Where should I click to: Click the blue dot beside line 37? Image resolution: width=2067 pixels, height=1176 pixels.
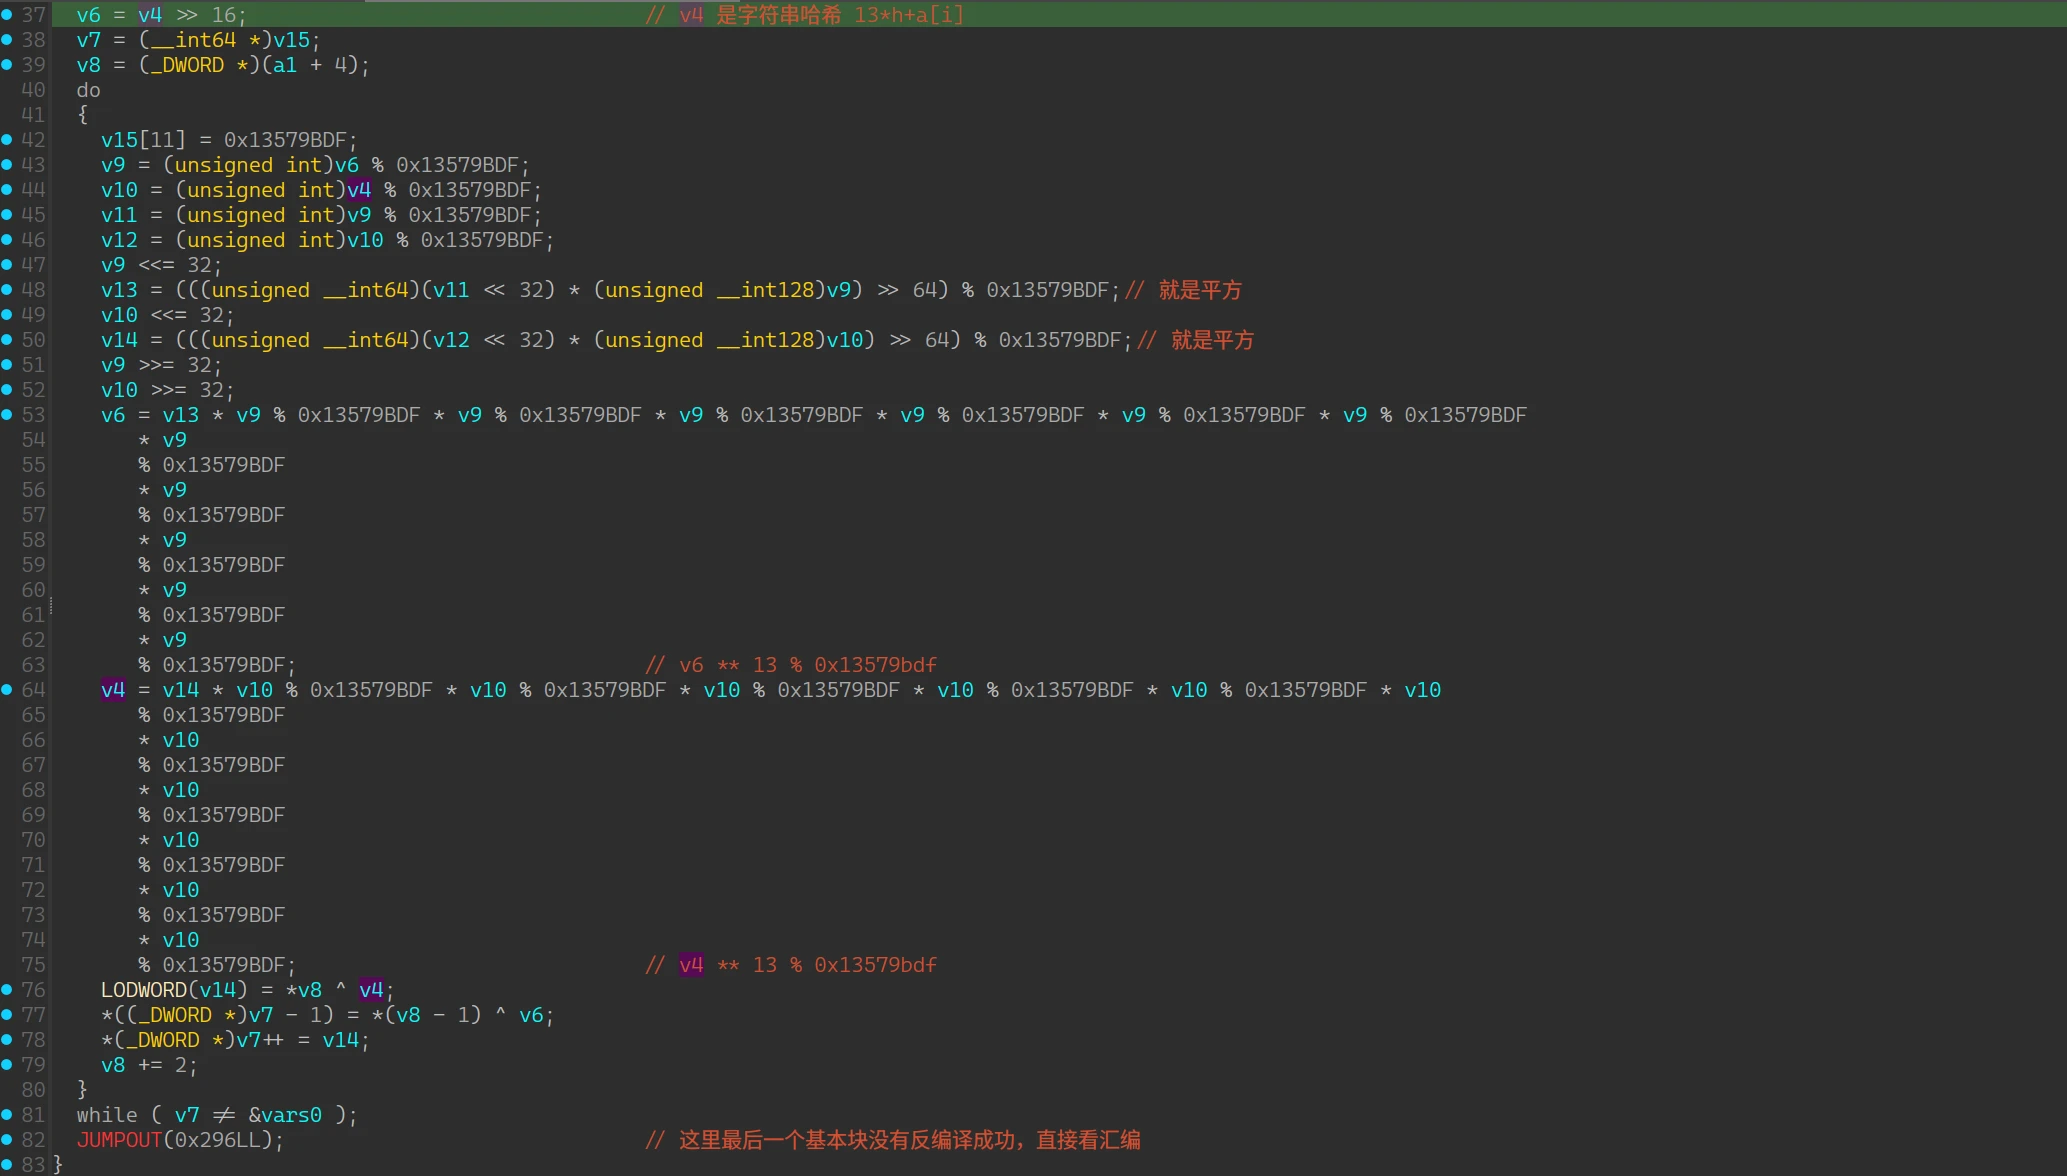click(x=7, y=14)
